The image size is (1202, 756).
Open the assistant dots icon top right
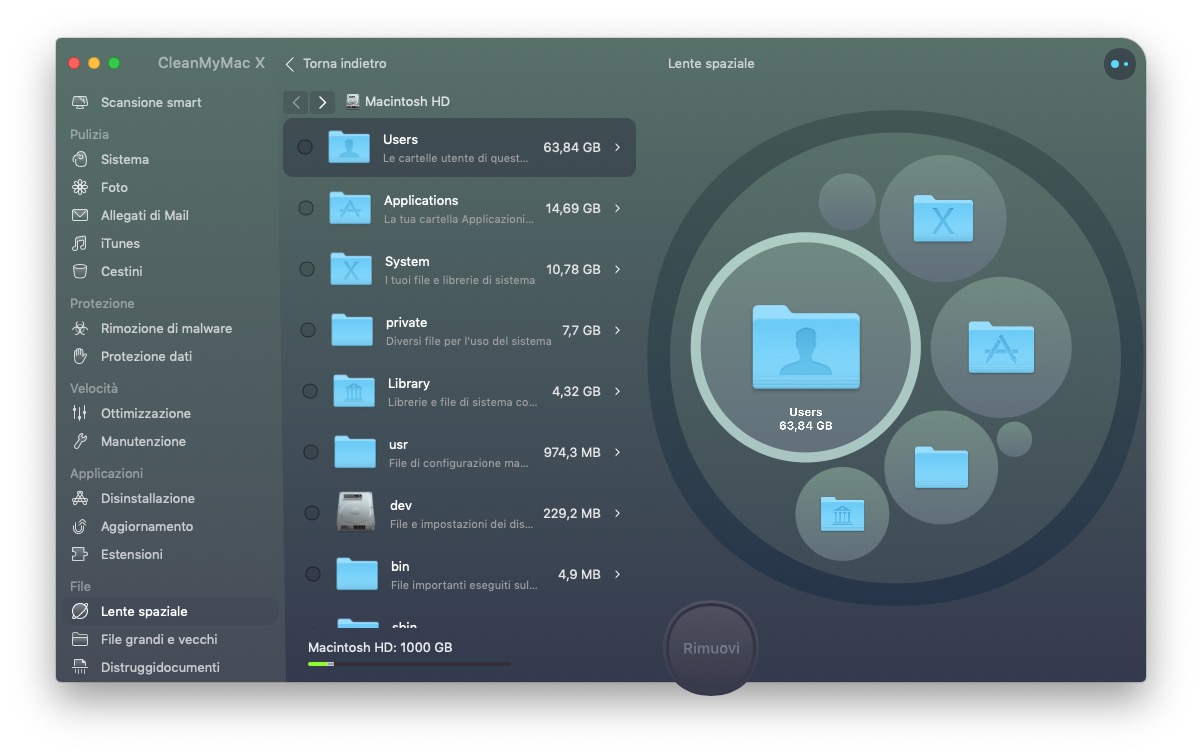coord(1119,64)
